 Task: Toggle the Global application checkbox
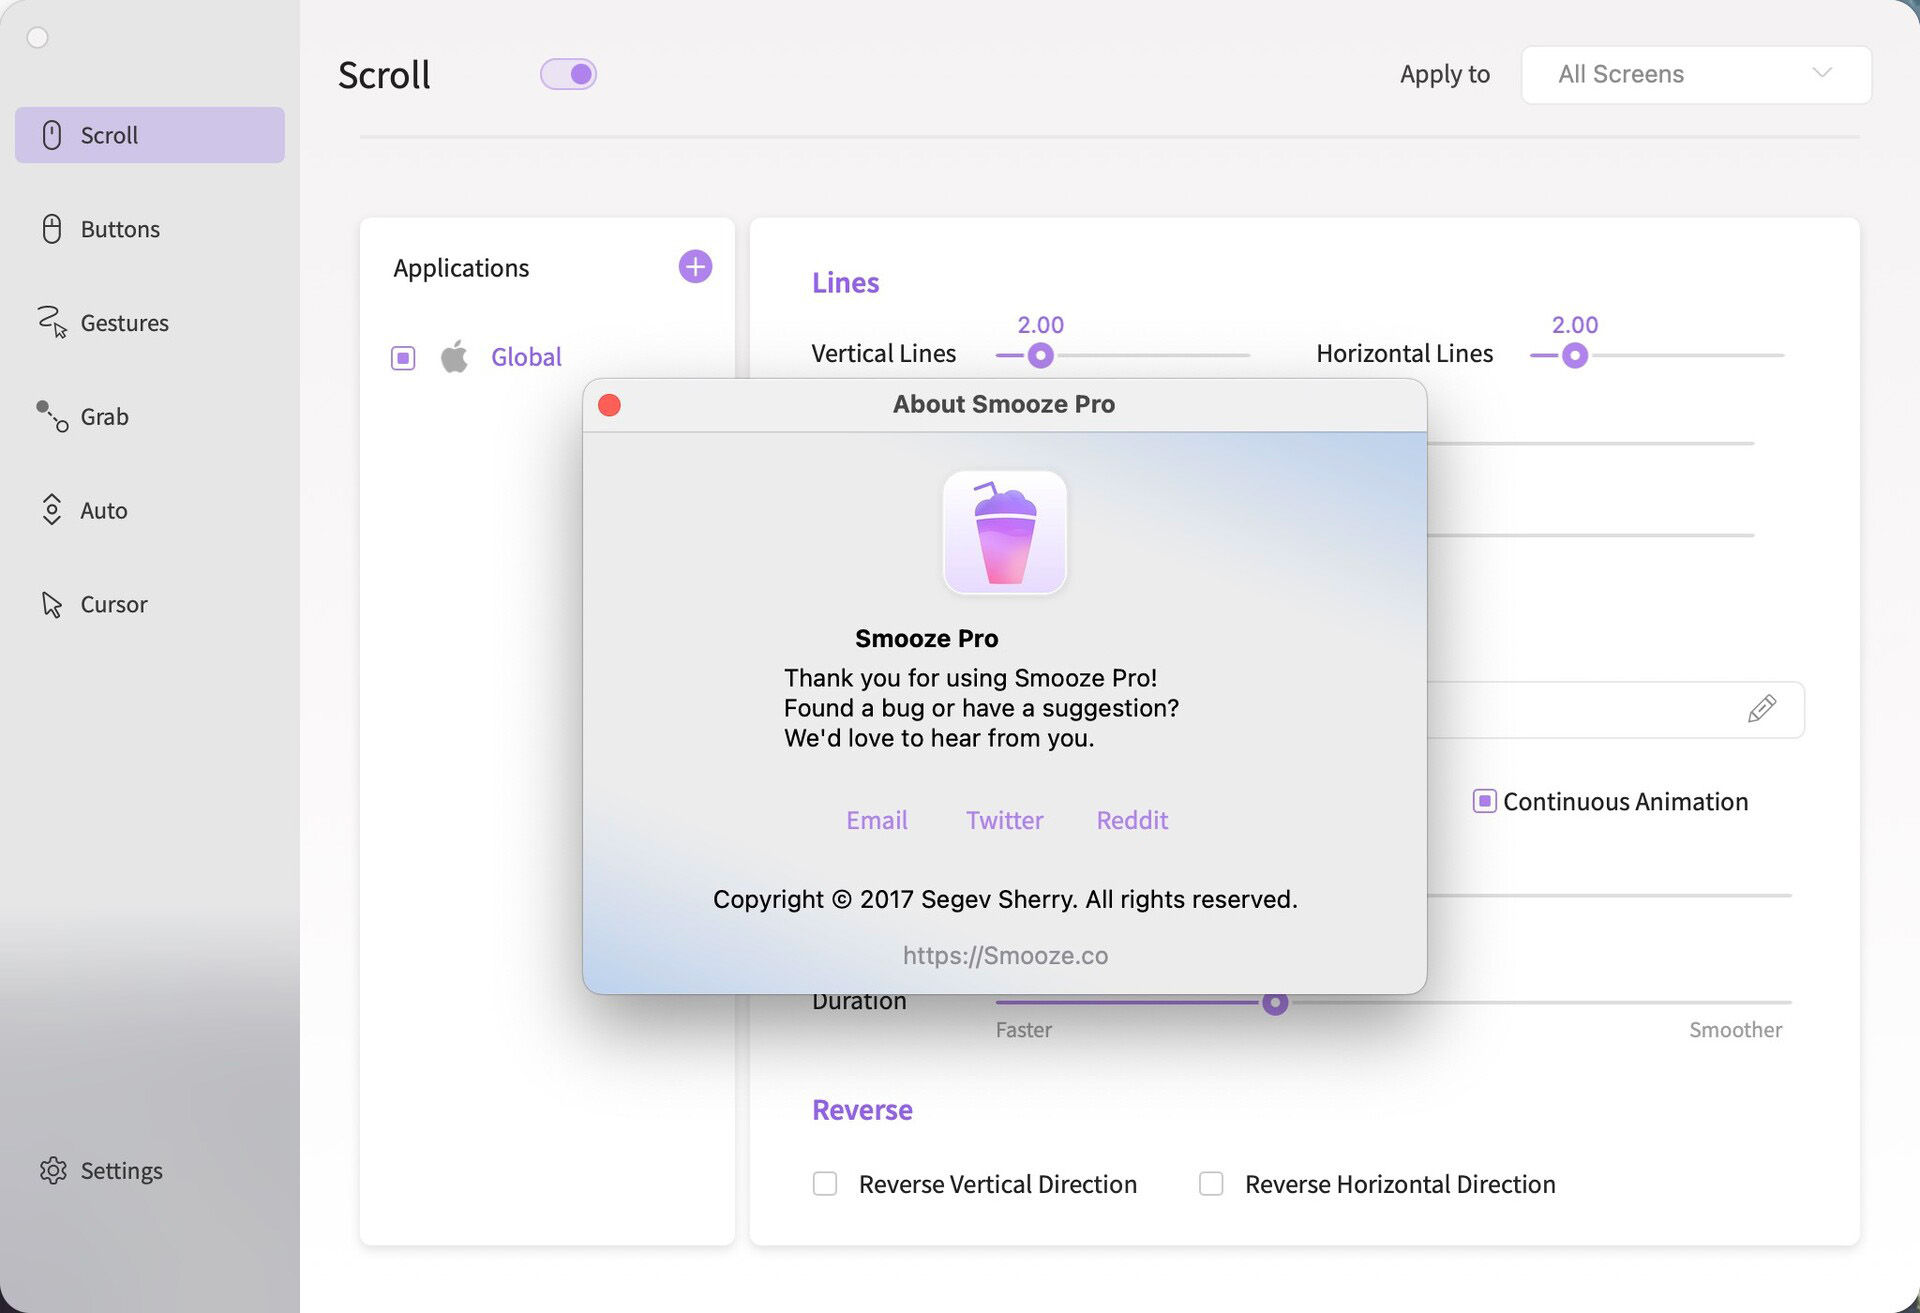(403, 357)
